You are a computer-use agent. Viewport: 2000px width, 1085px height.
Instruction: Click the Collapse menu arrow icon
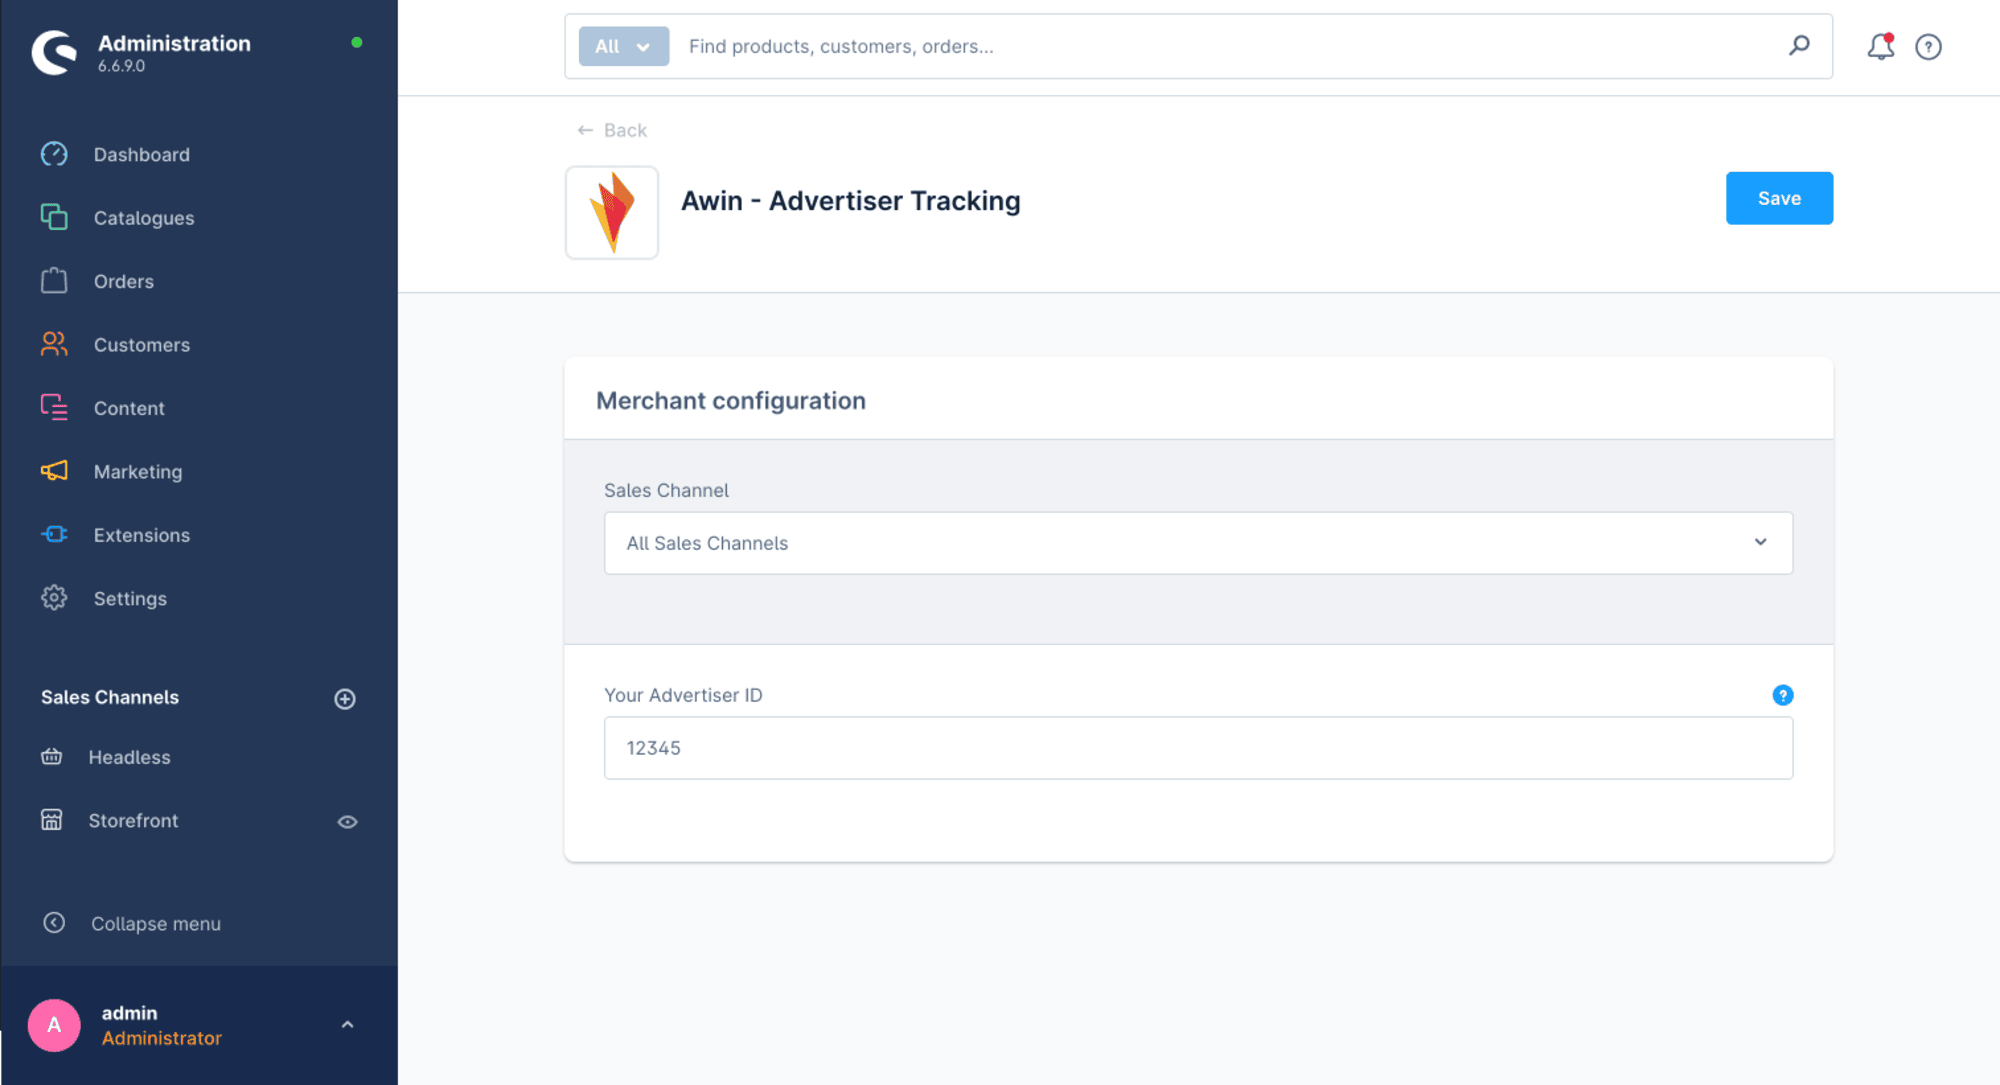click(54, 923)
